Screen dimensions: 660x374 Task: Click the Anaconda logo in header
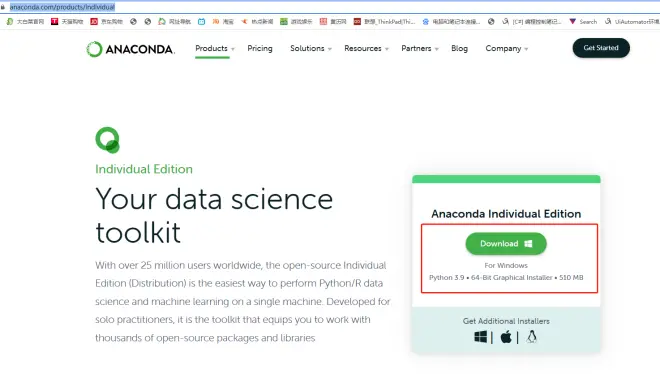(130, 49)
